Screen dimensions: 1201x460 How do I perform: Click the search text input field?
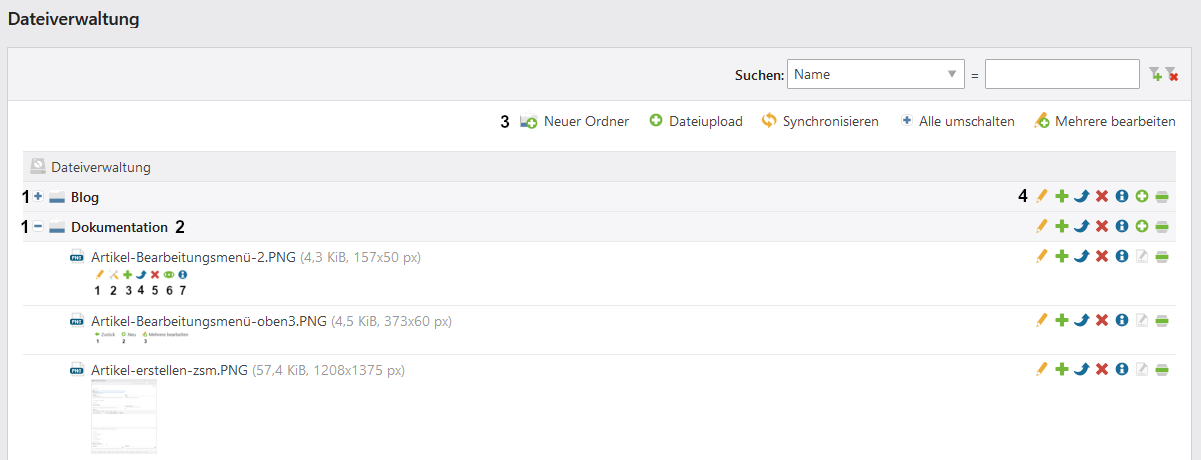click(x=1062, y=74)
